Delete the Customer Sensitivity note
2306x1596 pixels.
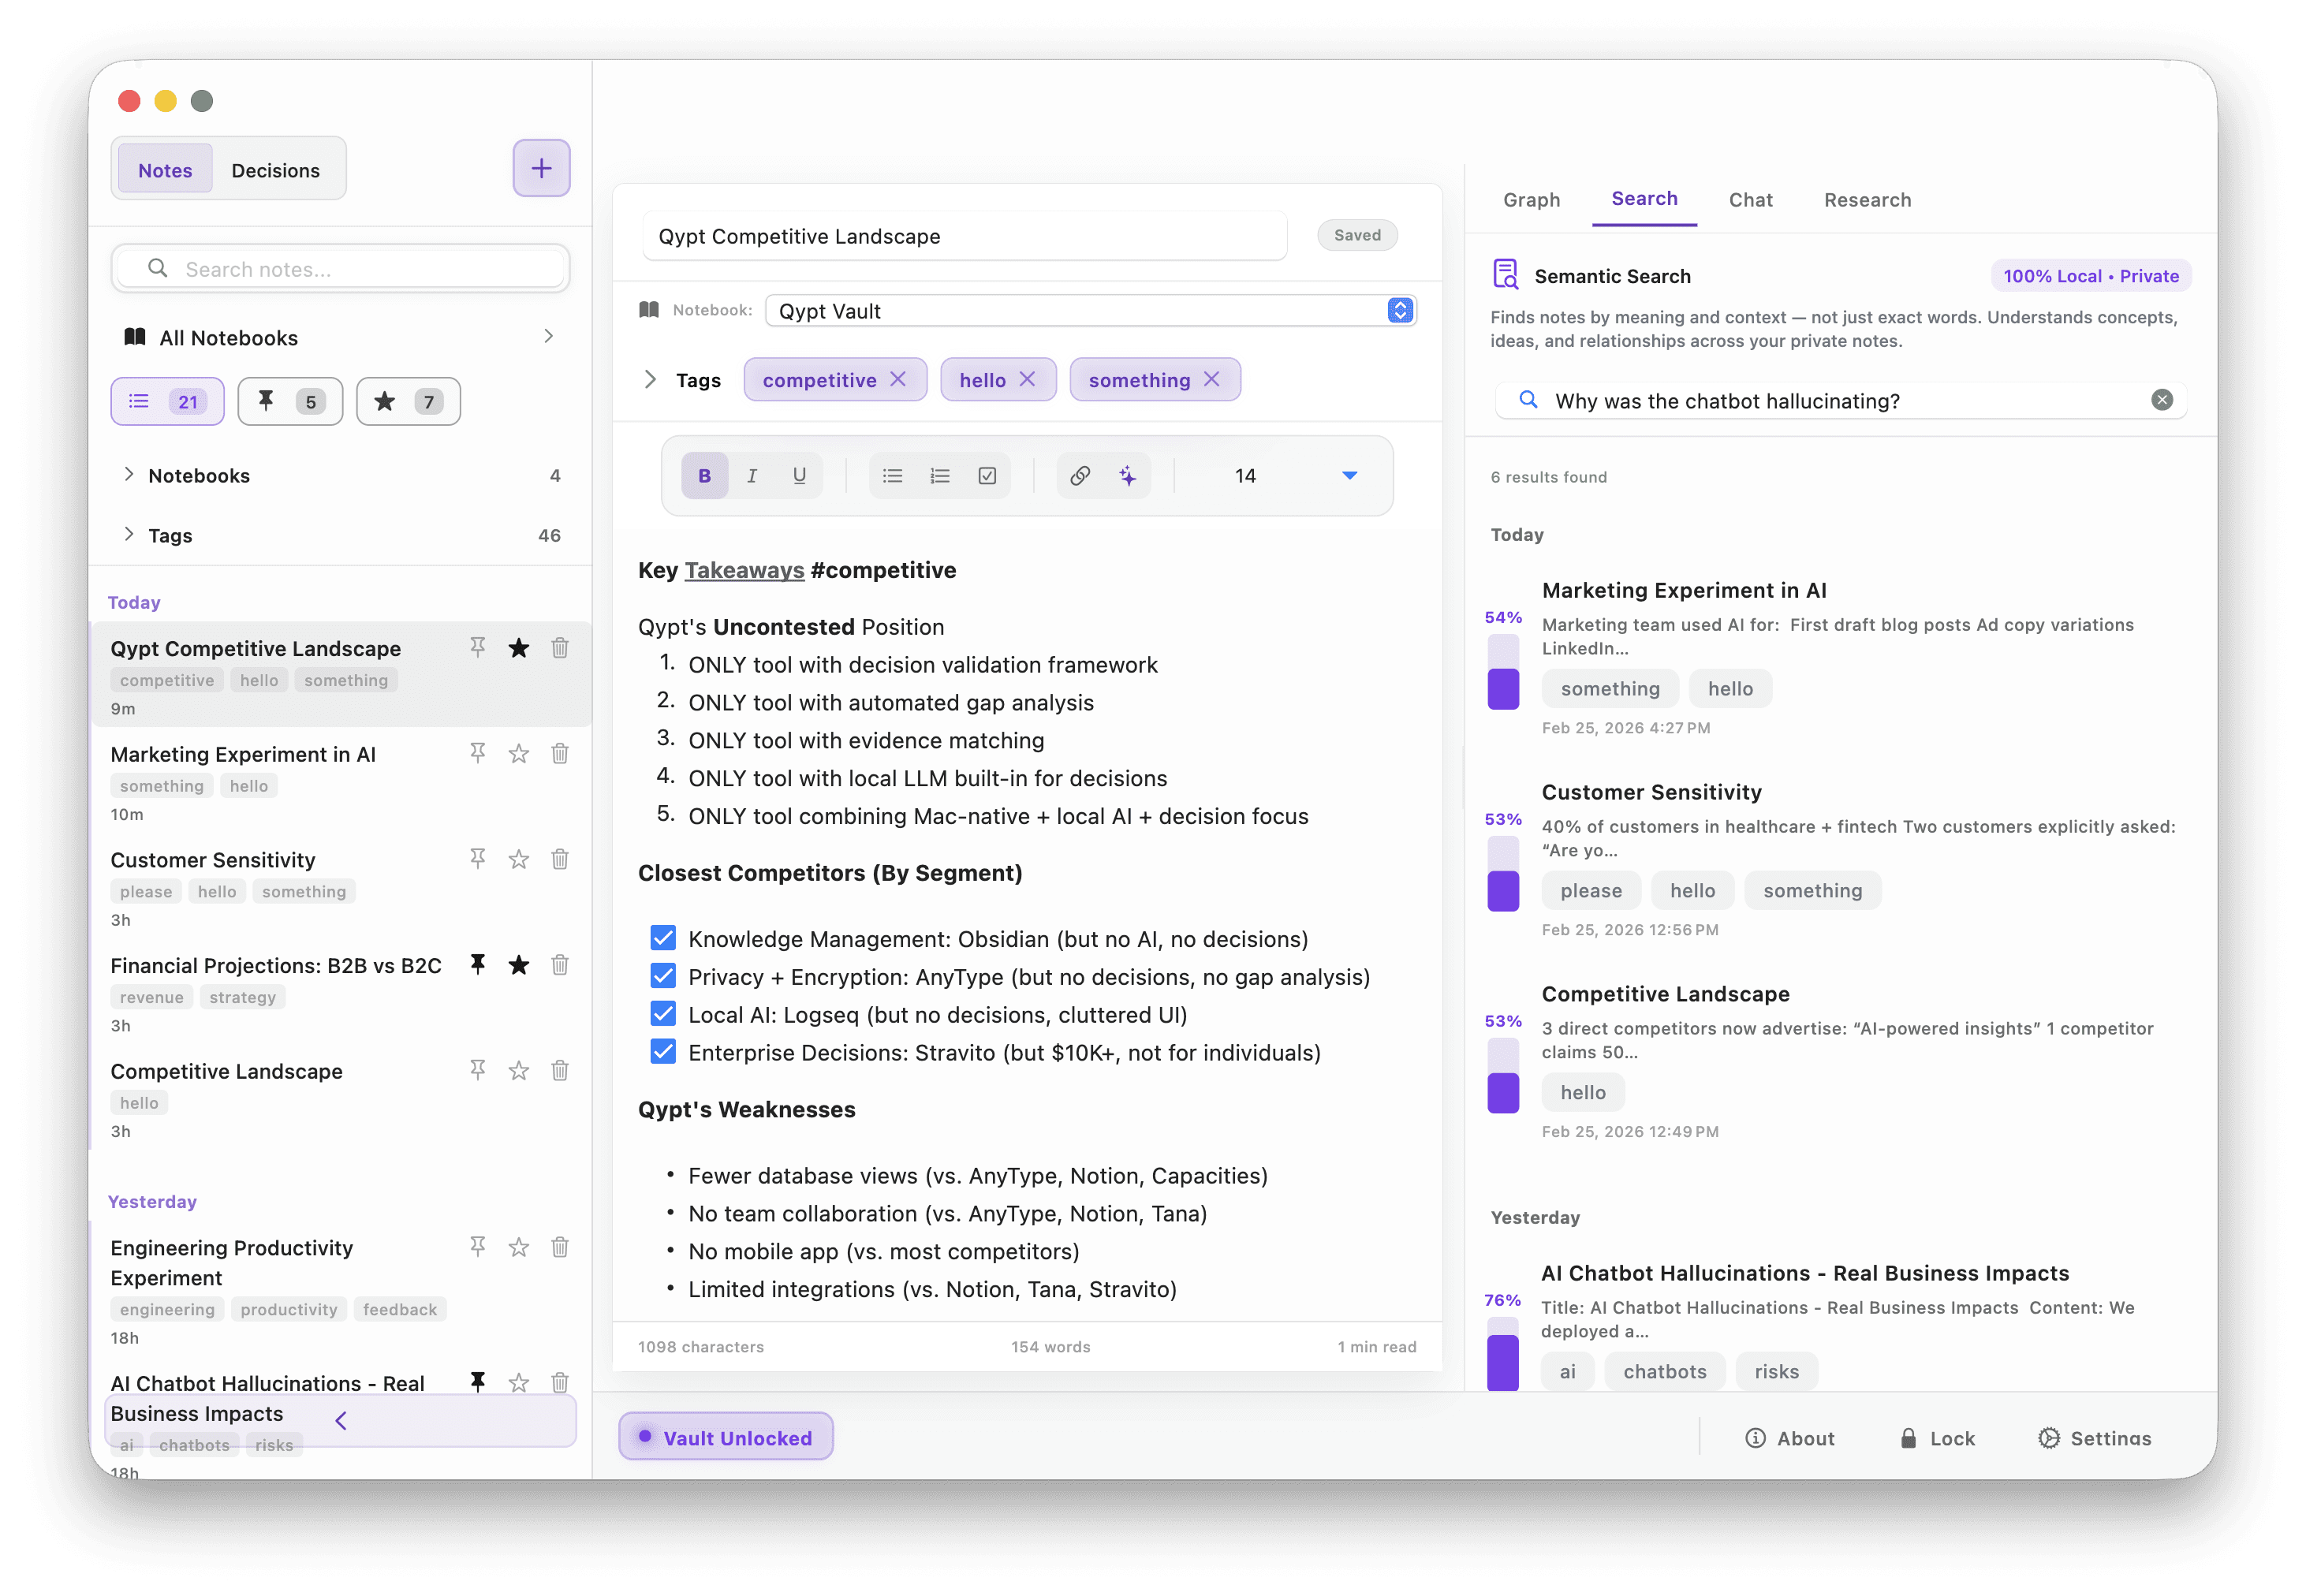click(560, 859)
